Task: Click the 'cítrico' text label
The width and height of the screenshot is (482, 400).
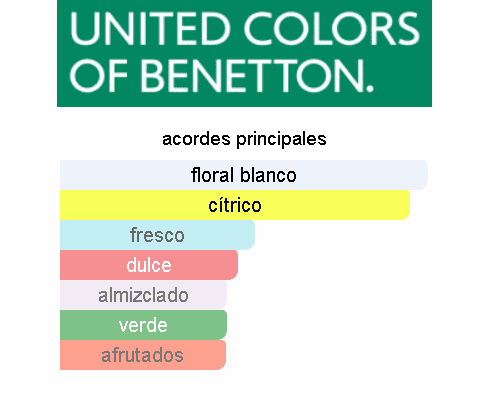Action: pos(235,205)
